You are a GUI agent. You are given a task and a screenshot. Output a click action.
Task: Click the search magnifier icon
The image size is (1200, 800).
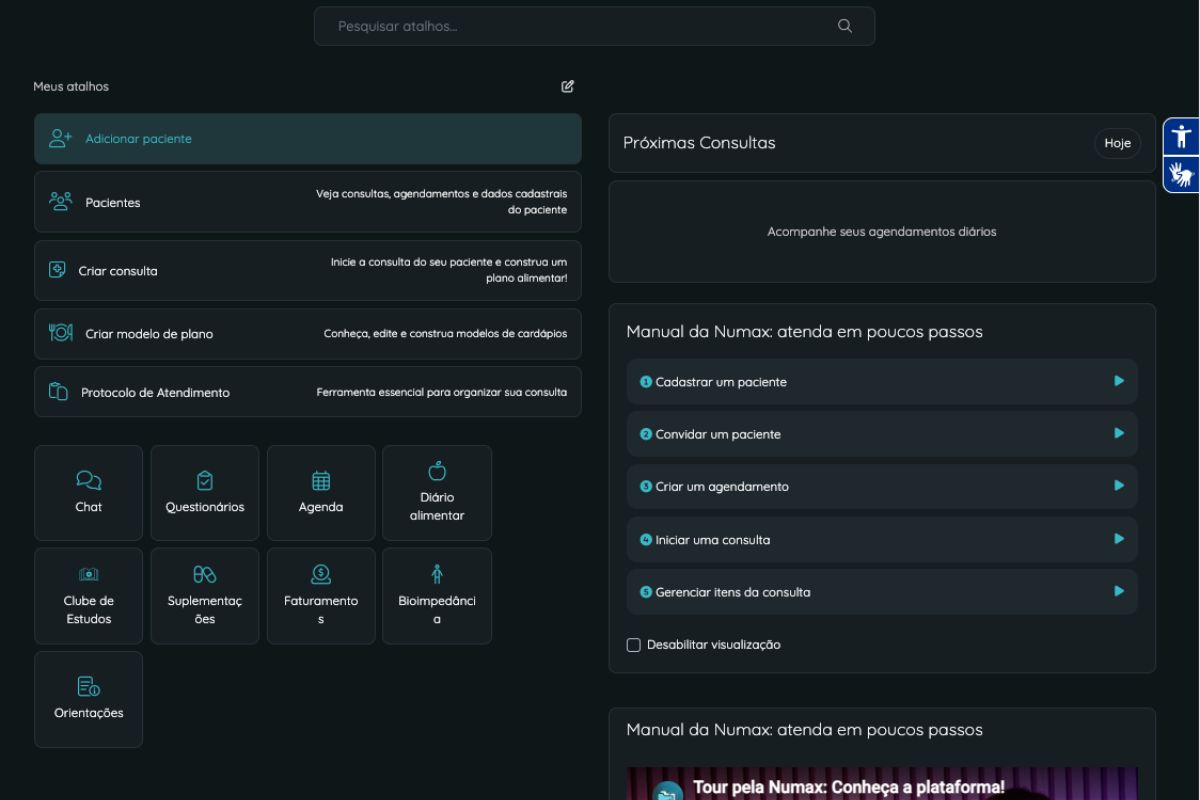click(x=845, y=26)
